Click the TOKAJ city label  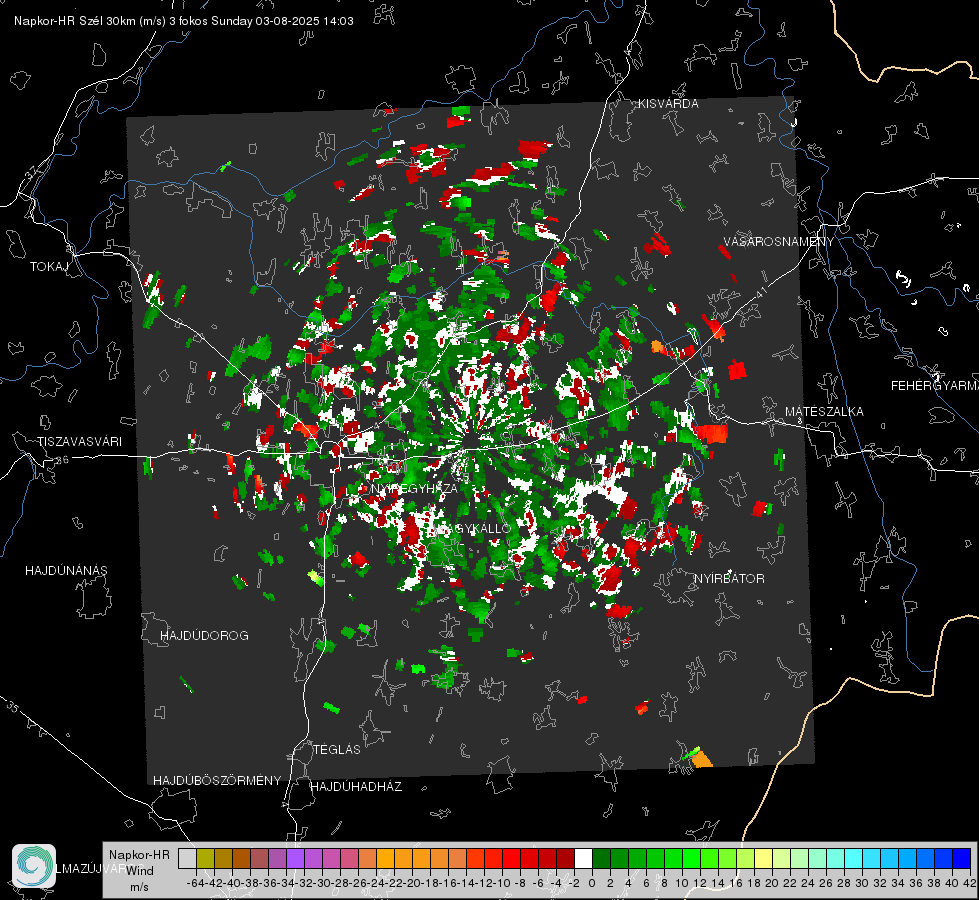(49, 267)
